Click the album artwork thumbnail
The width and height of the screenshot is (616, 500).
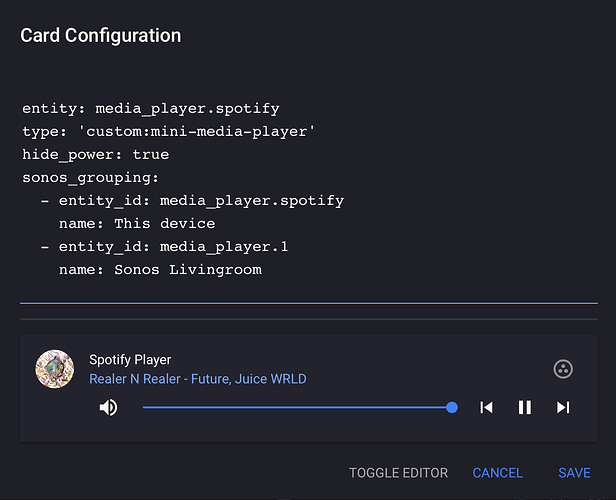click(55, 369)
